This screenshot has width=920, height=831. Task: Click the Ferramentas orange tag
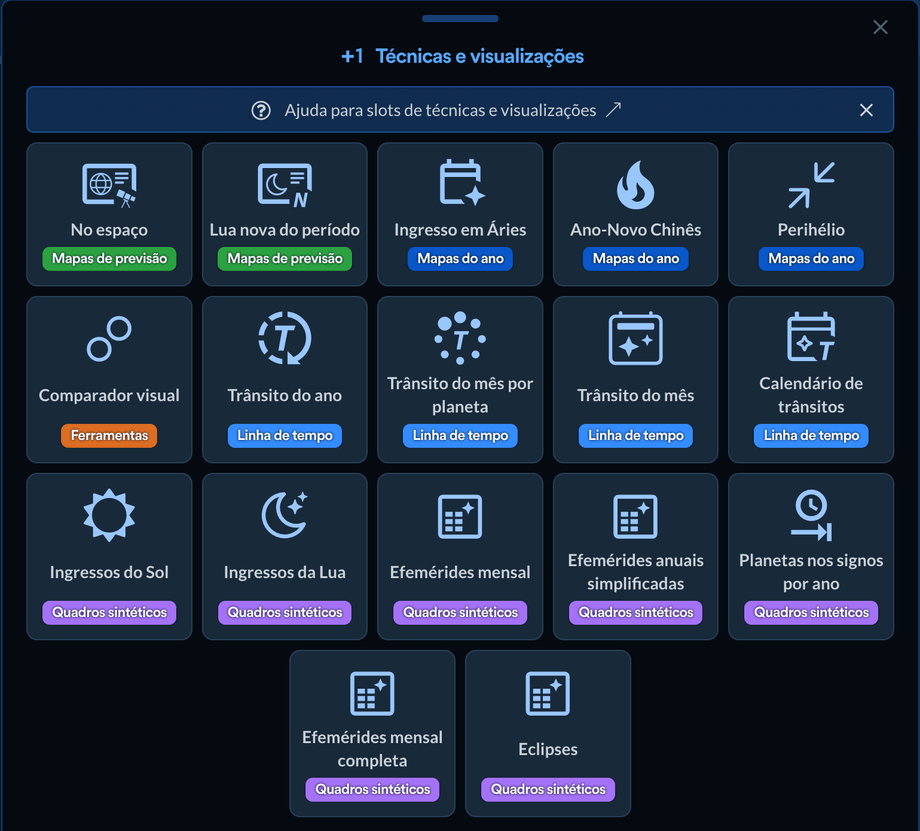coord(109,435)
